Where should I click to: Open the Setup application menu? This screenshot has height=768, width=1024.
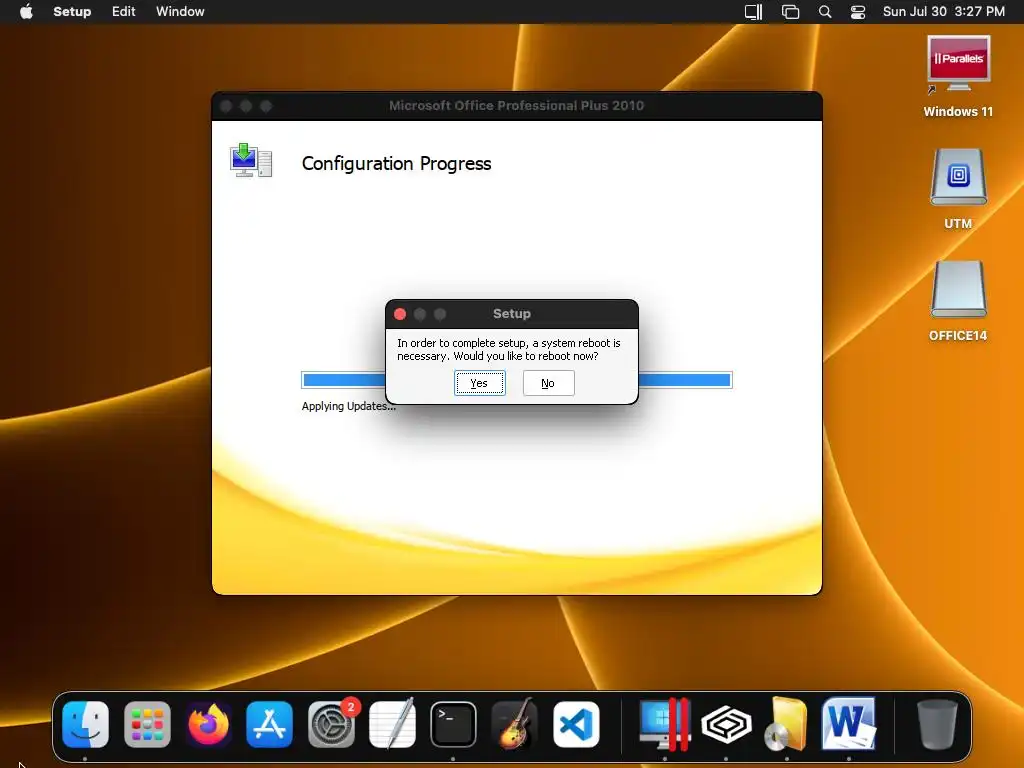coord(72,11)
